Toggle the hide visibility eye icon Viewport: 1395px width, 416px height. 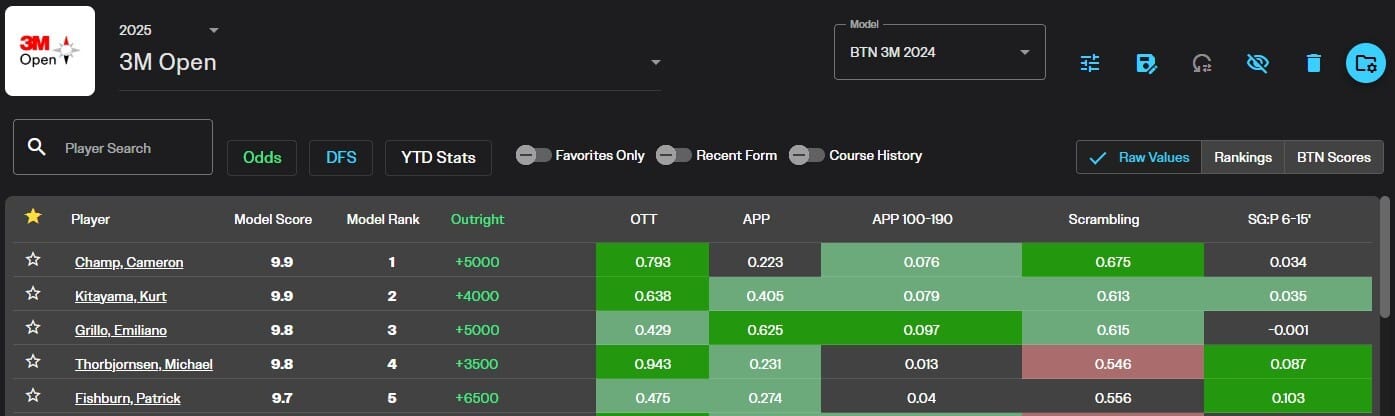pos(1258,63)
